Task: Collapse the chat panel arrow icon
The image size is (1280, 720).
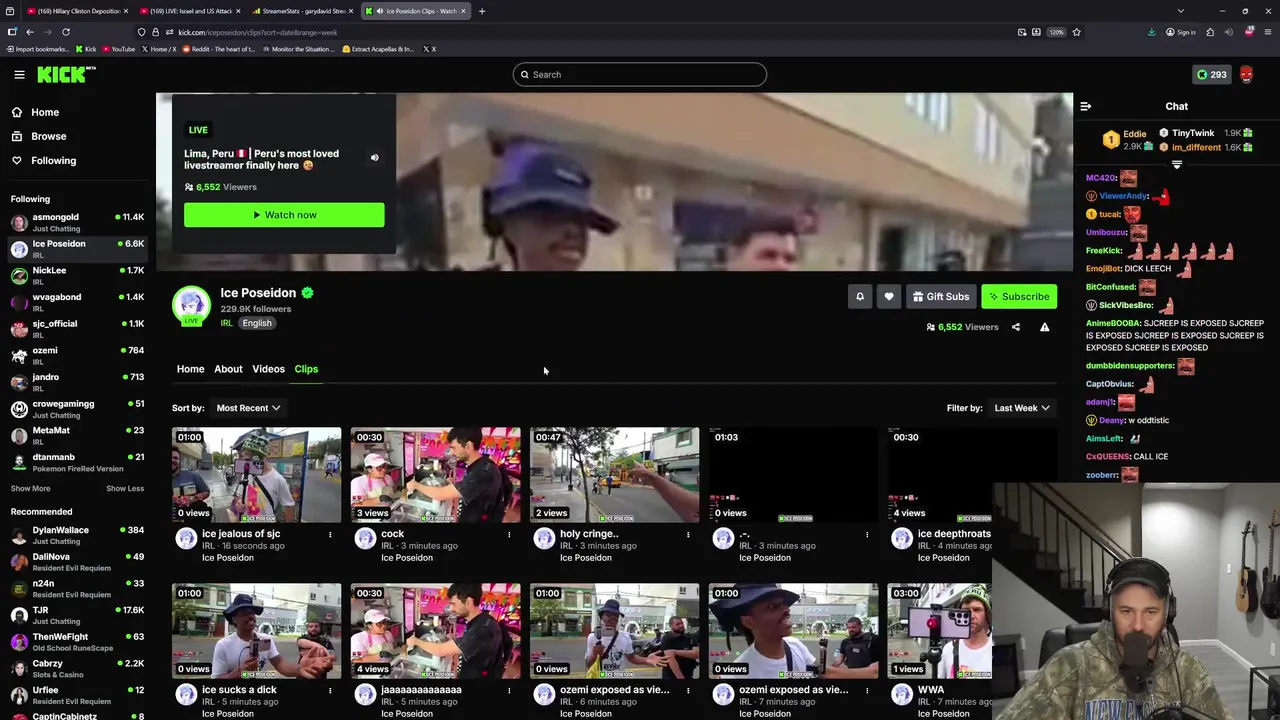Action: pyautogui.click(x=1086, y=106)
